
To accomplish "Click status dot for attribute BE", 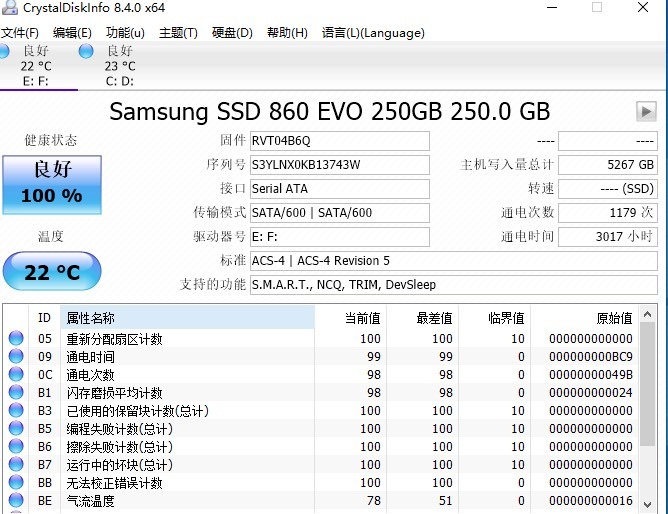I will [x=16, y=500].
